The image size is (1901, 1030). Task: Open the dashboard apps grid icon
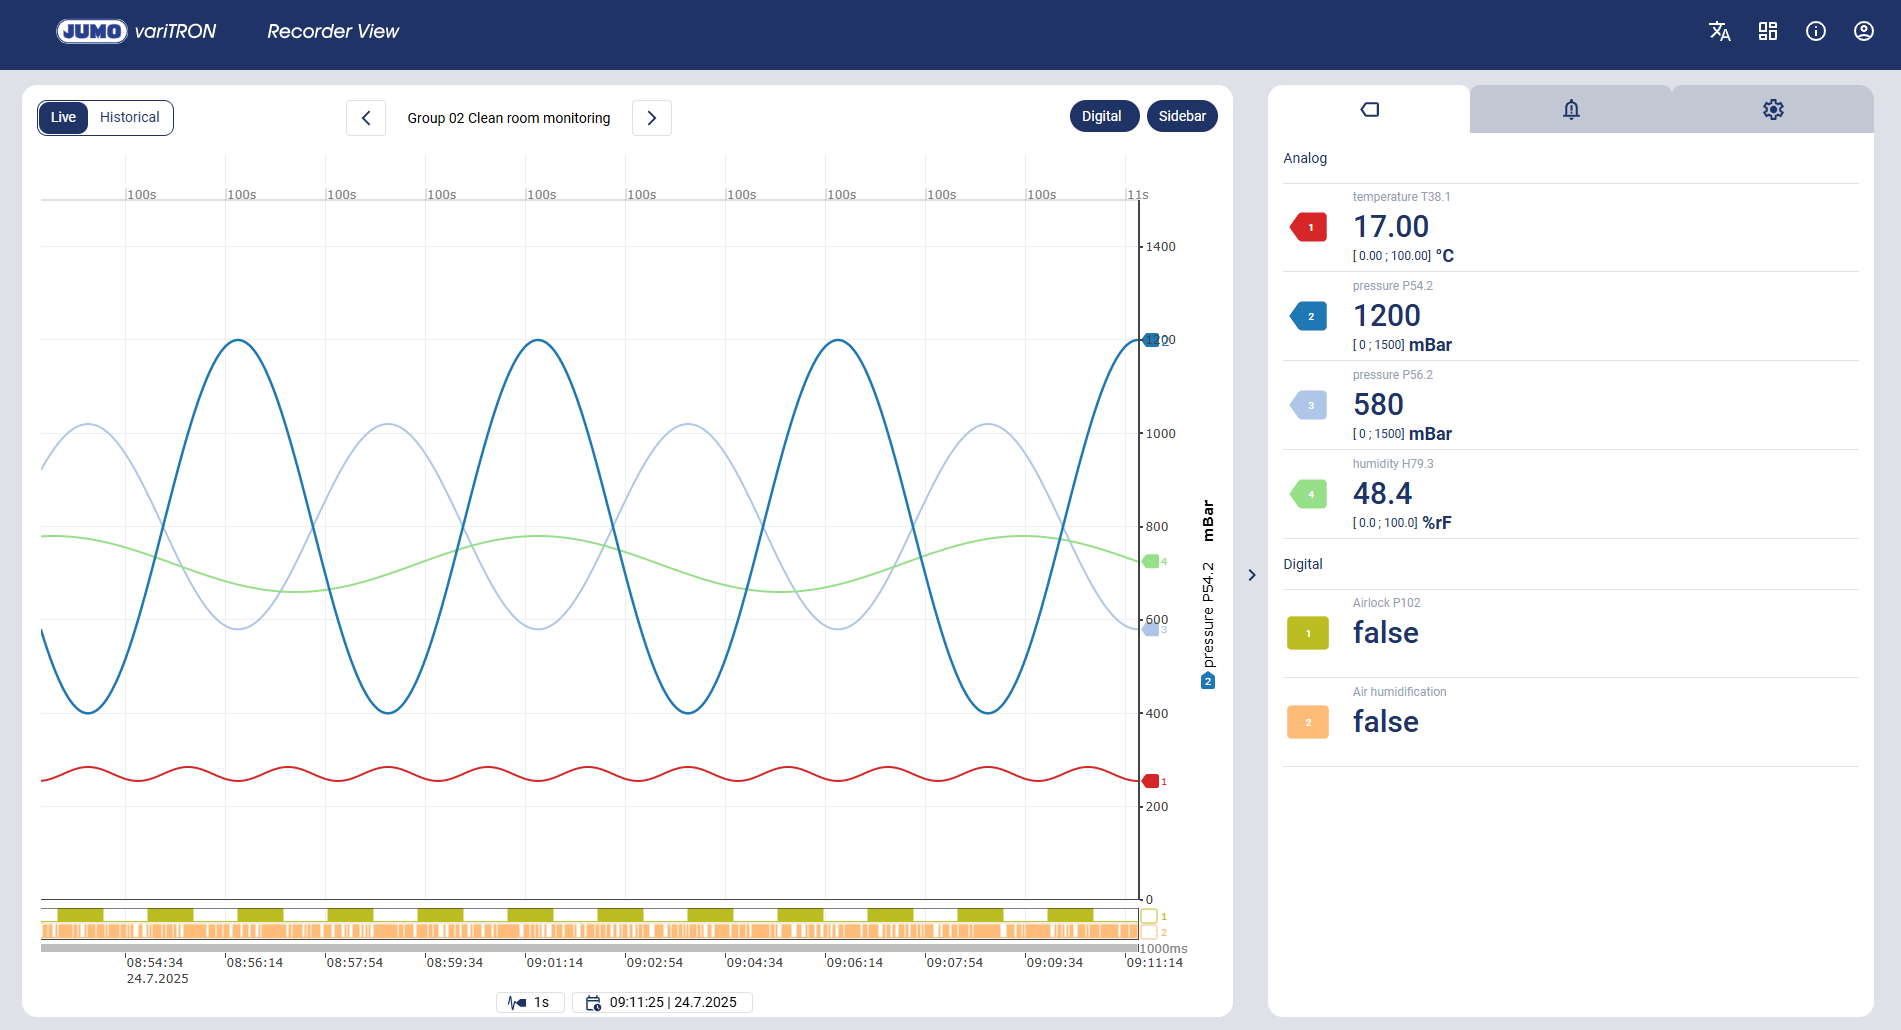(1767, 31)
